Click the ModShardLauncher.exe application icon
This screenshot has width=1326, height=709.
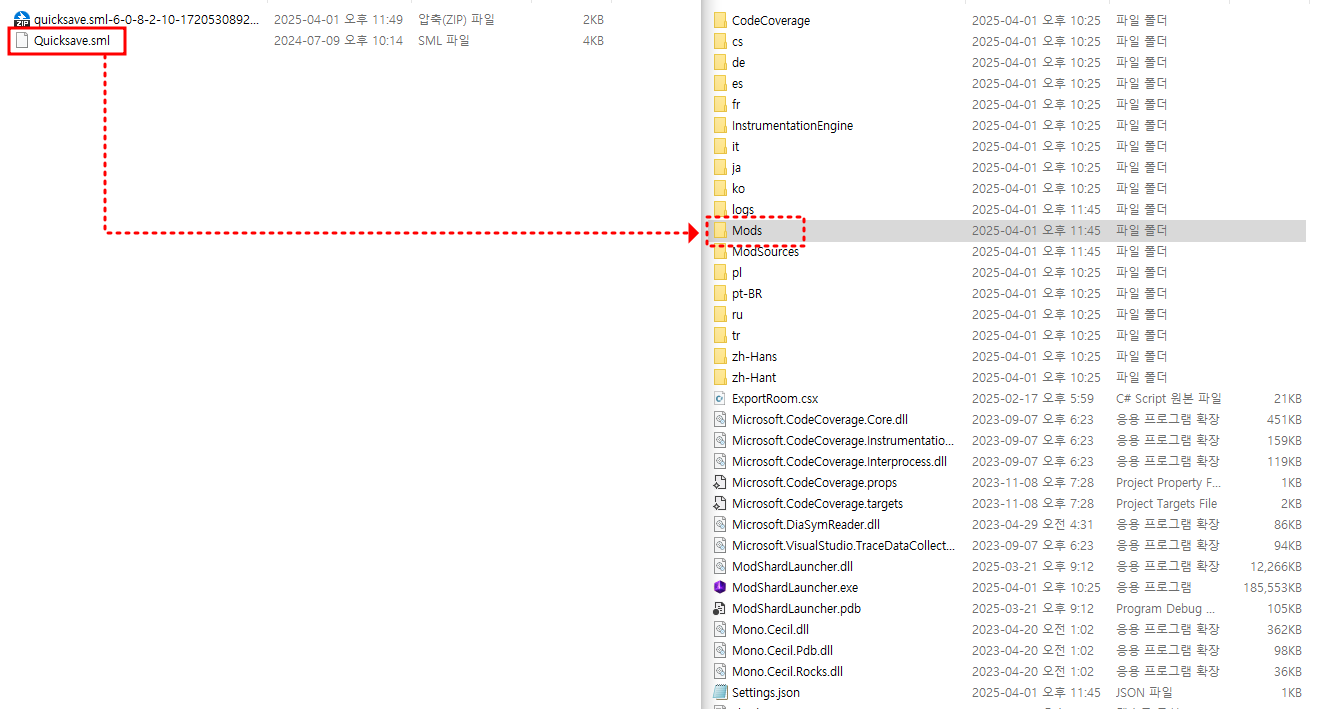click(720, 587)
